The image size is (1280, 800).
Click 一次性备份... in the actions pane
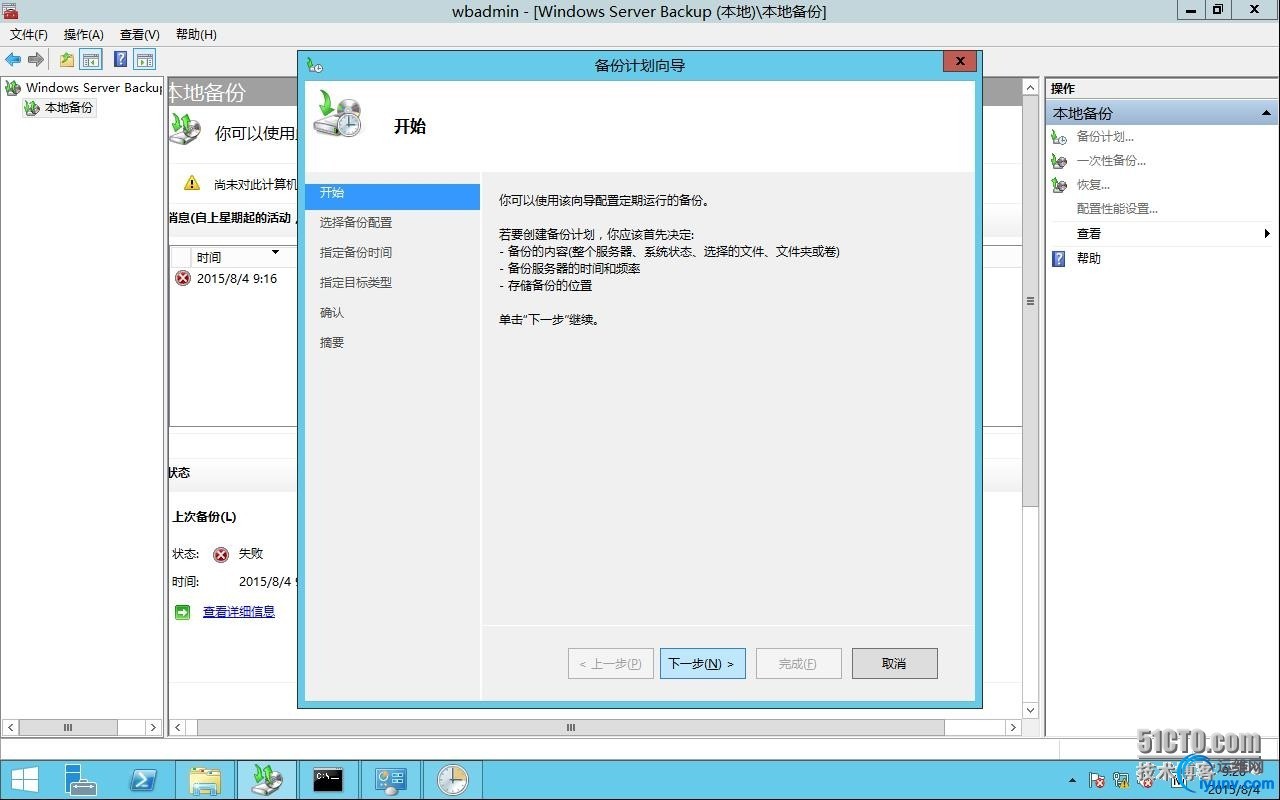coord(1111,161)
